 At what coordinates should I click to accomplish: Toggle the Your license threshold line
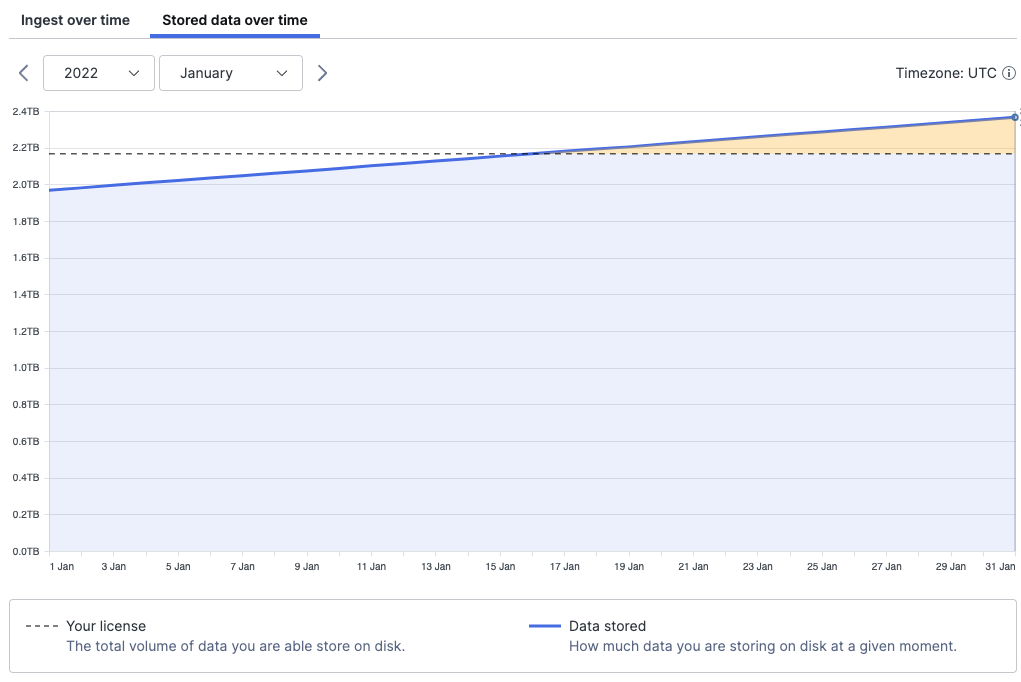105,625
